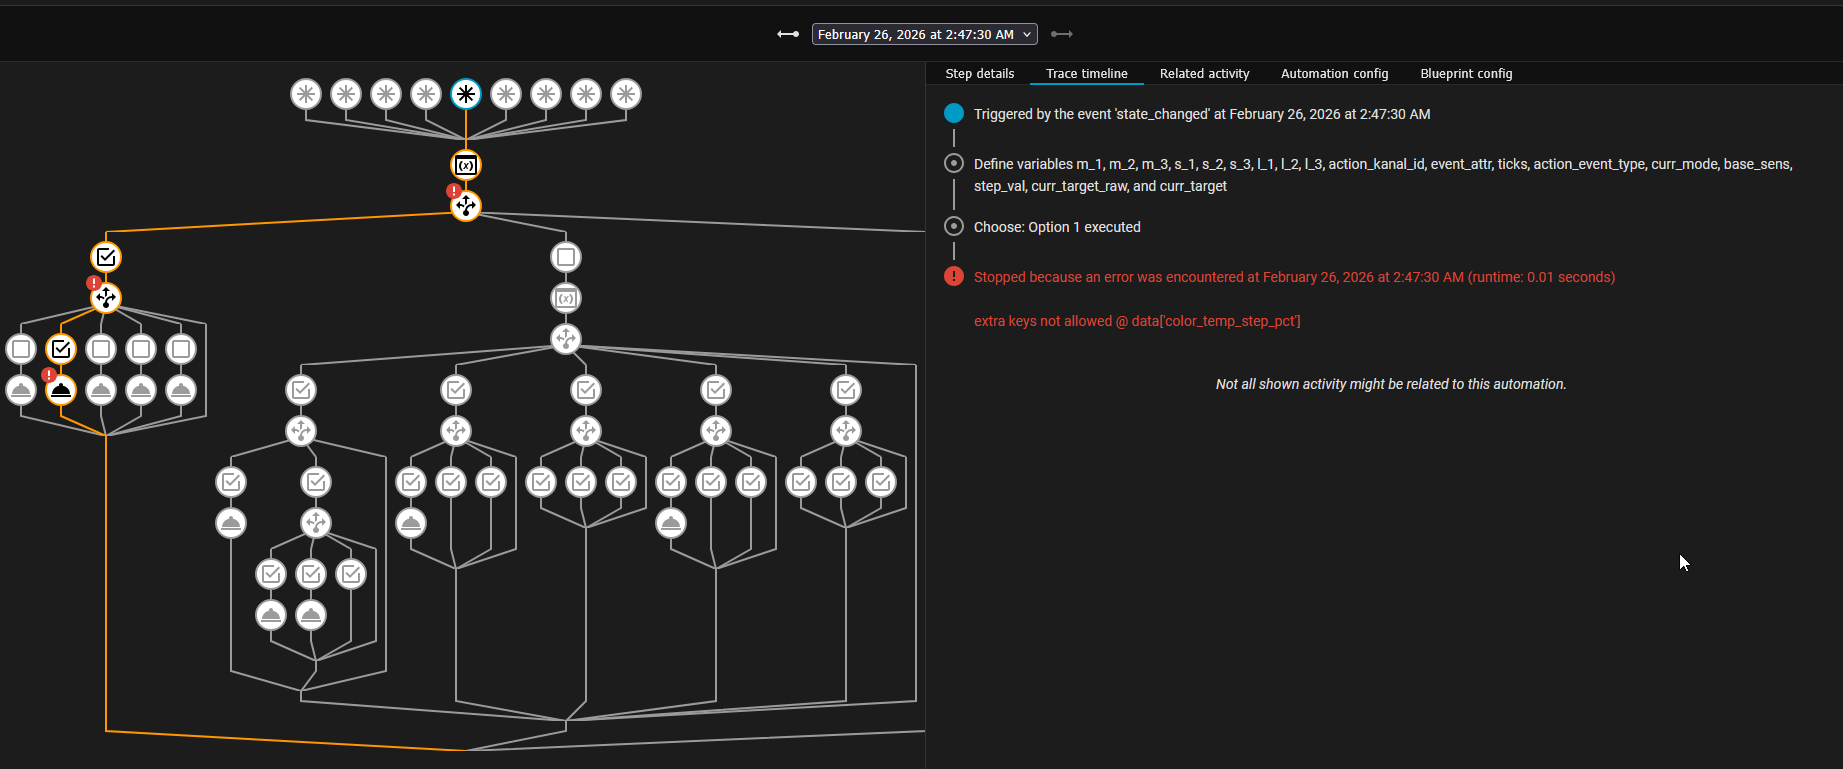The width and height of the screenshot is (1843, 769).
Task: Select the Trace timeline tab
Action: point(1087,74)
